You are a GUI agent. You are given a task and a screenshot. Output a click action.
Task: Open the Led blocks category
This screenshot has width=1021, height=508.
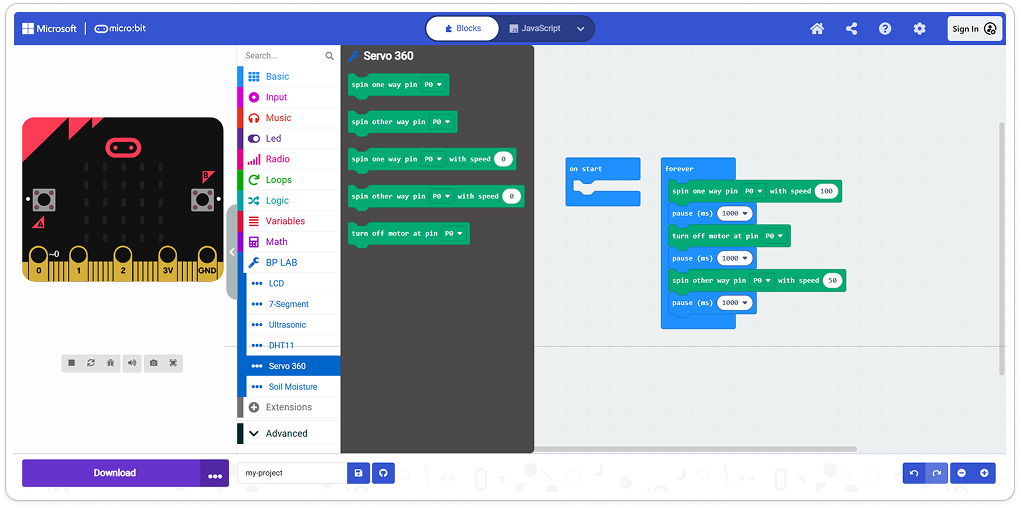tap(288, 139)
